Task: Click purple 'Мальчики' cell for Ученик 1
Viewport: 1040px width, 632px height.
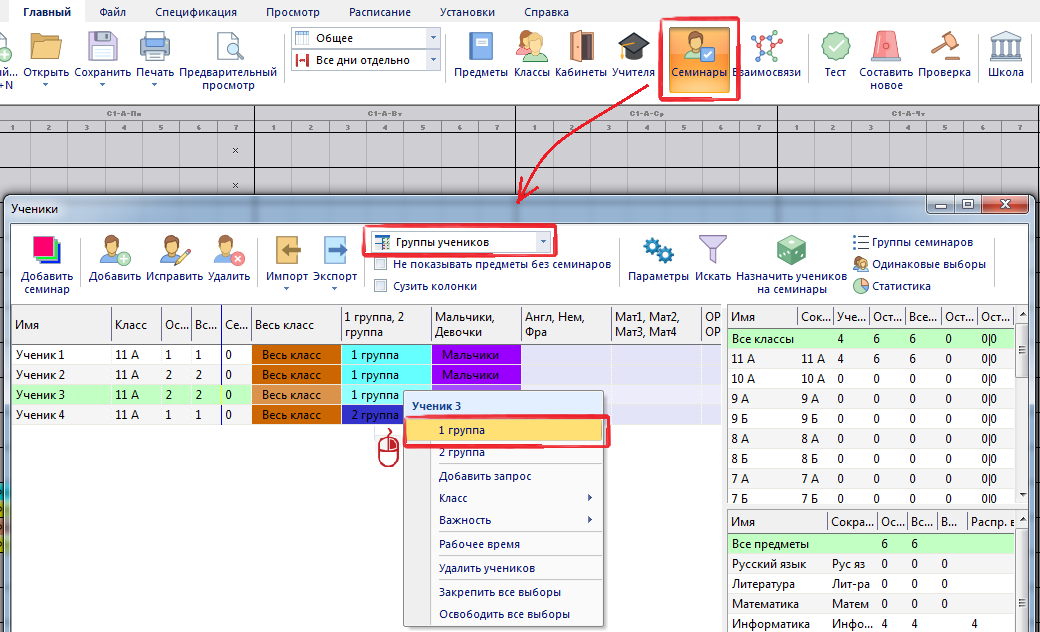Action: [x=476, y=355]
